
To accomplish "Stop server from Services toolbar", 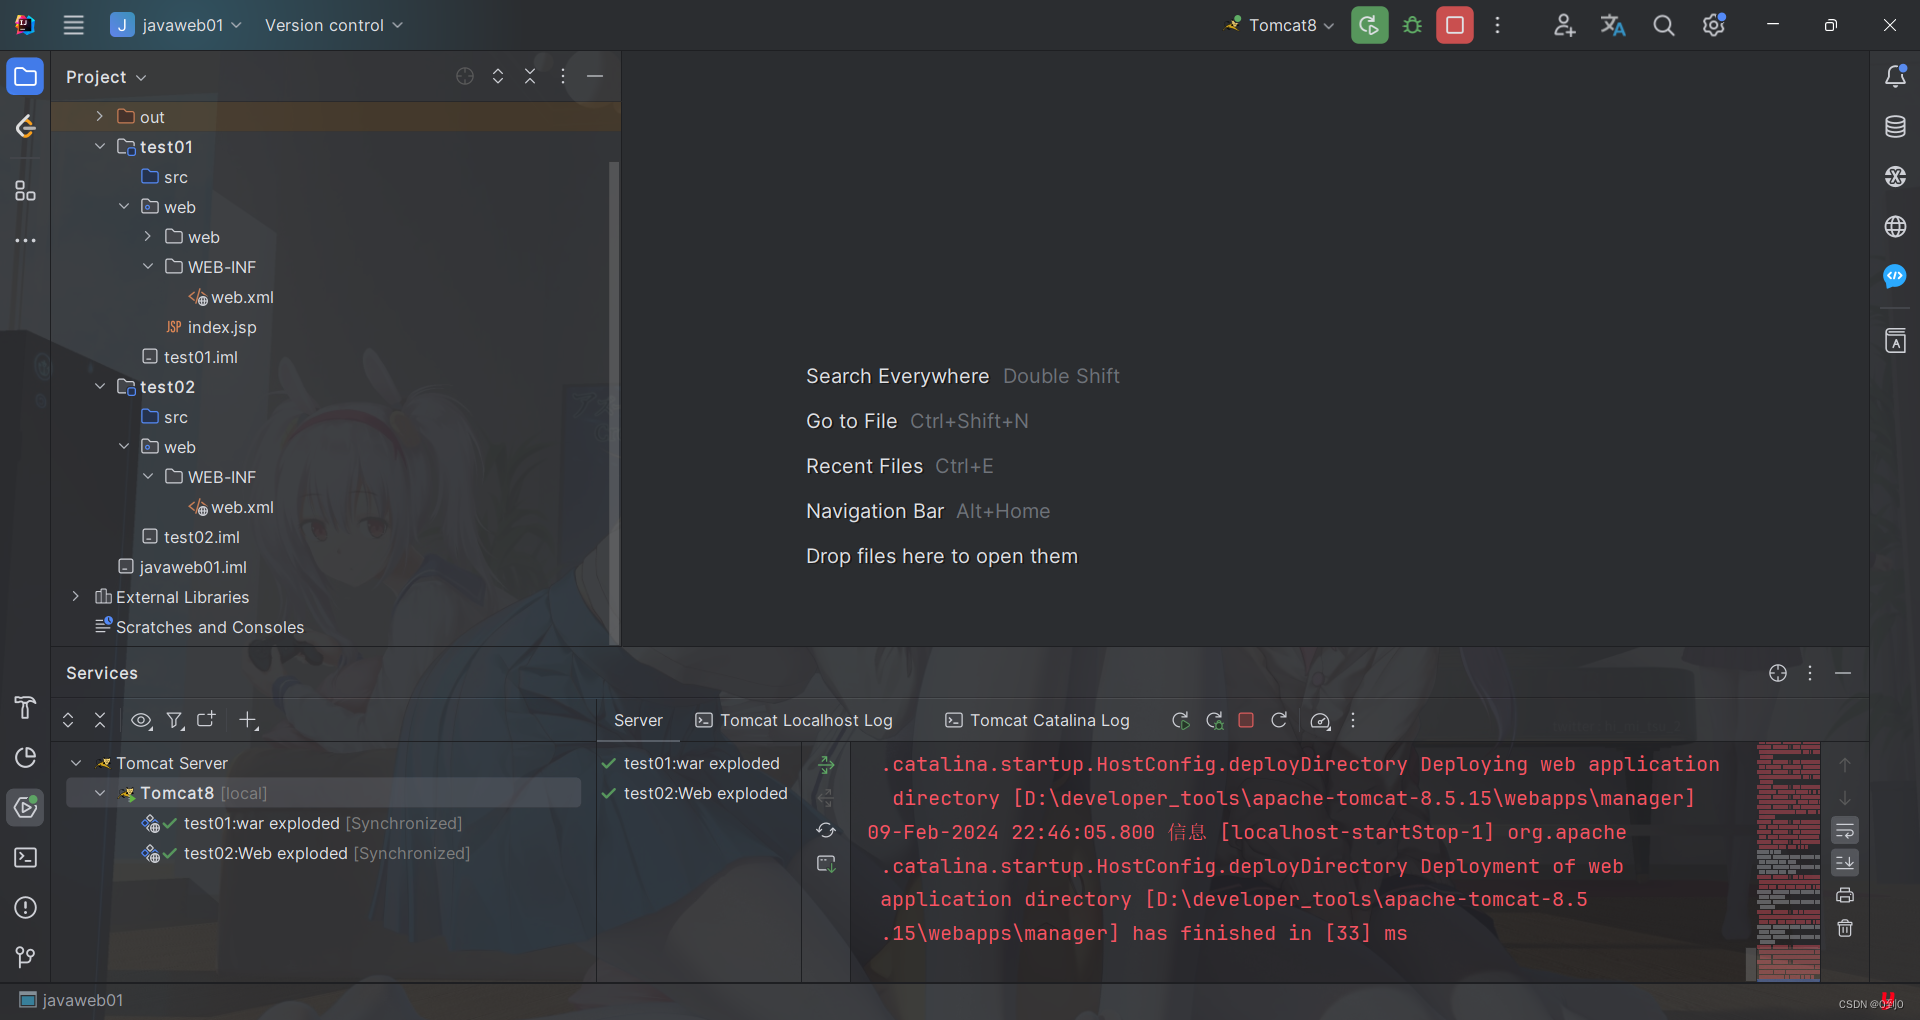I will coord(1246,720).
